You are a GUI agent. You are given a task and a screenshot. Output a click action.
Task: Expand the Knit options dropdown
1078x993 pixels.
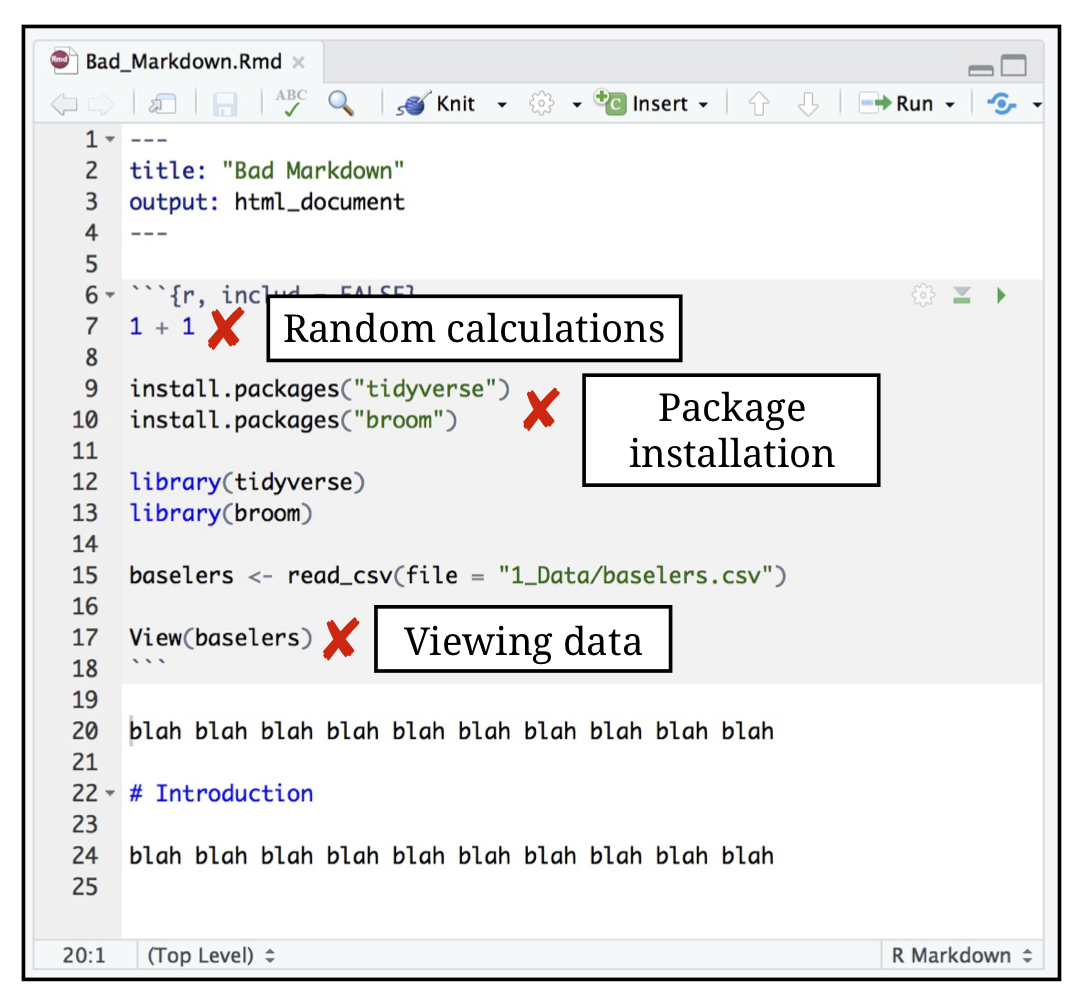502,105
